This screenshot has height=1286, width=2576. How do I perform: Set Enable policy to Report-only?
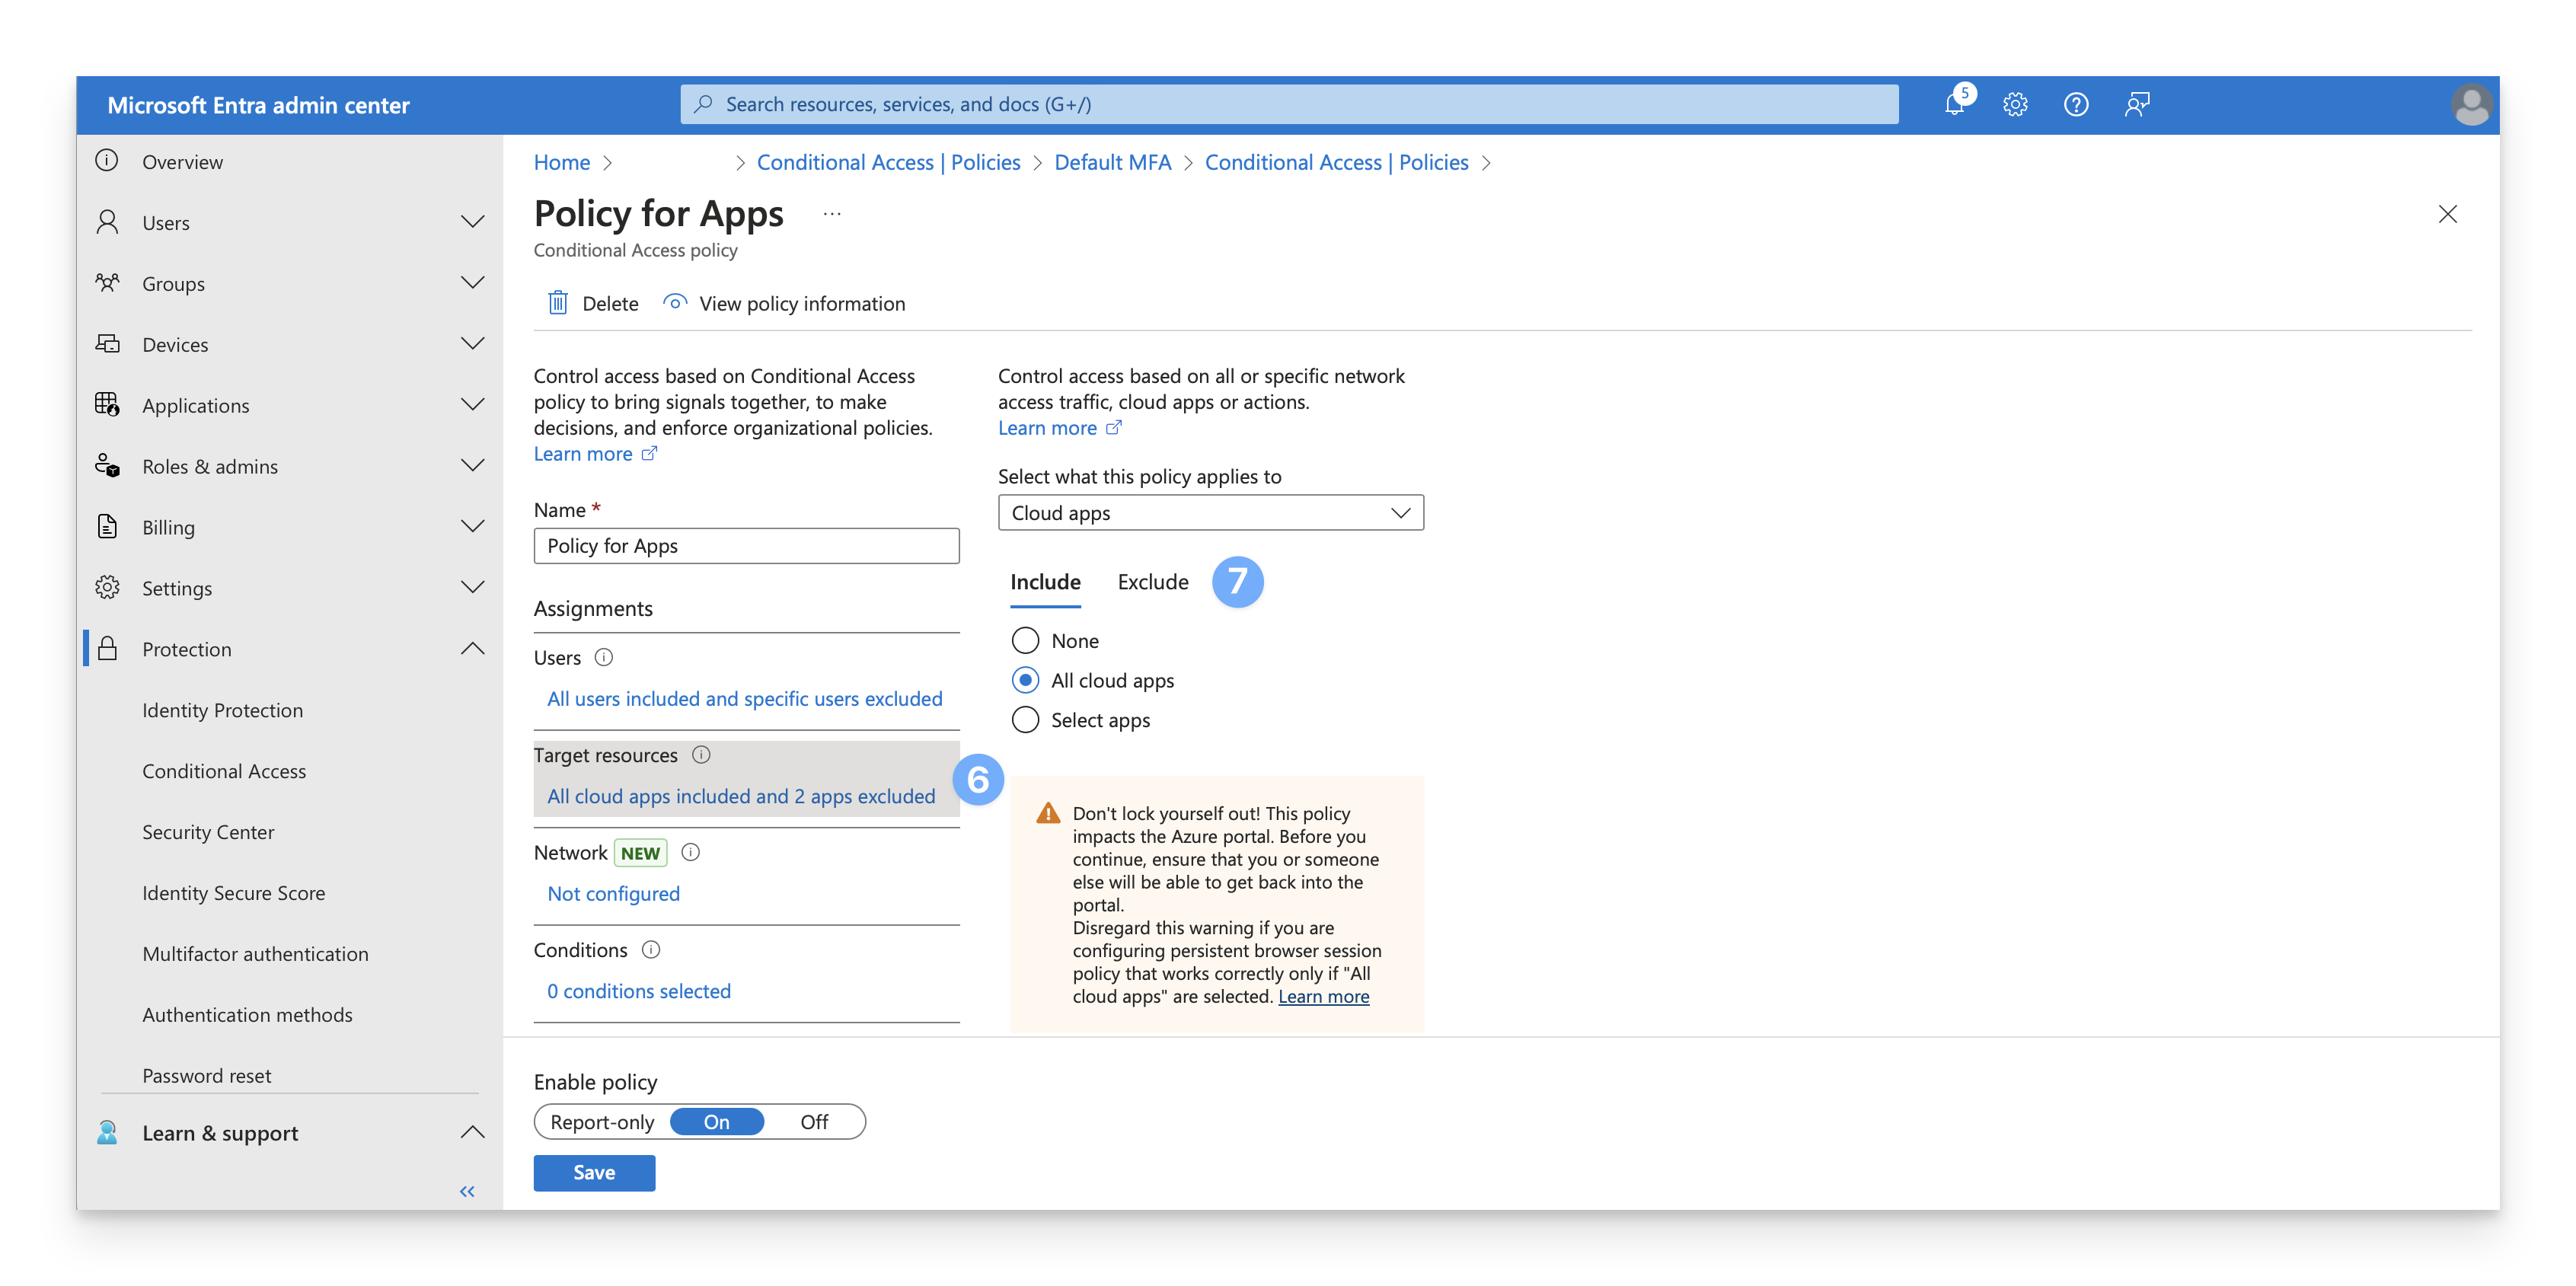click(x=602, y=1122)
